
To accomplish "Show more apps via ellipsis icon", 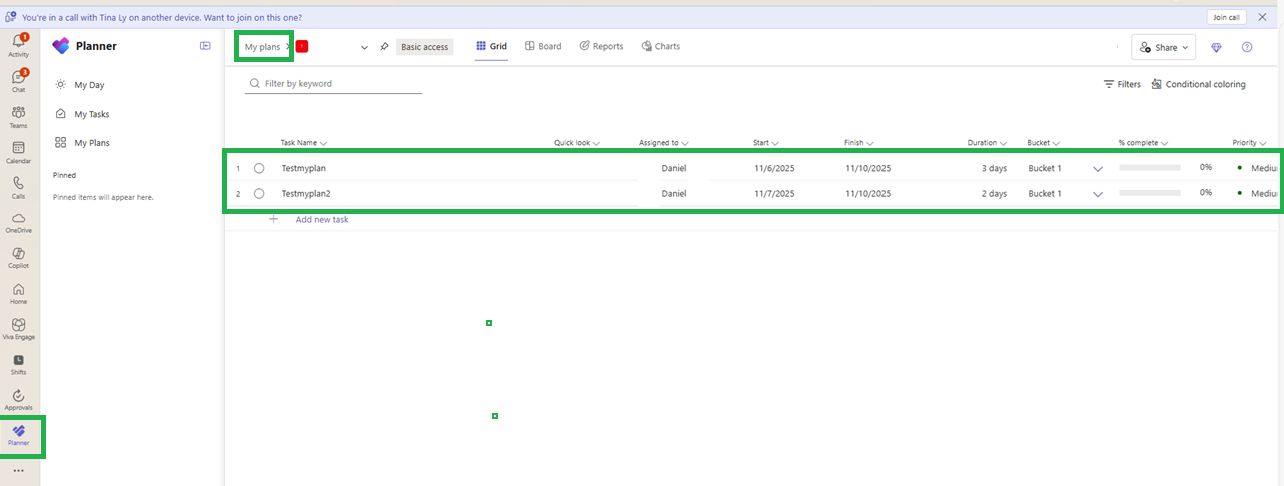I will pyautogui.click(x=19, y=470).
